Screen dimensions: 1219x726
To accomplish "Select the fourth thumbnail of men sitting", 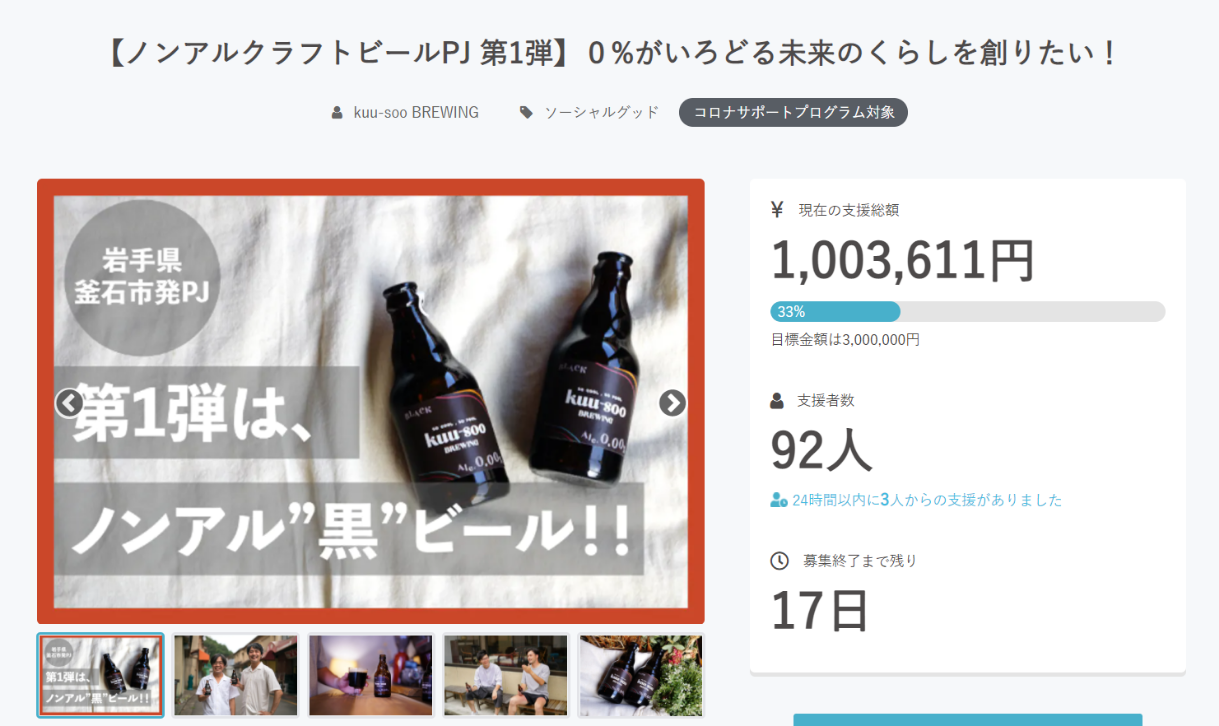I will [506, 675].
